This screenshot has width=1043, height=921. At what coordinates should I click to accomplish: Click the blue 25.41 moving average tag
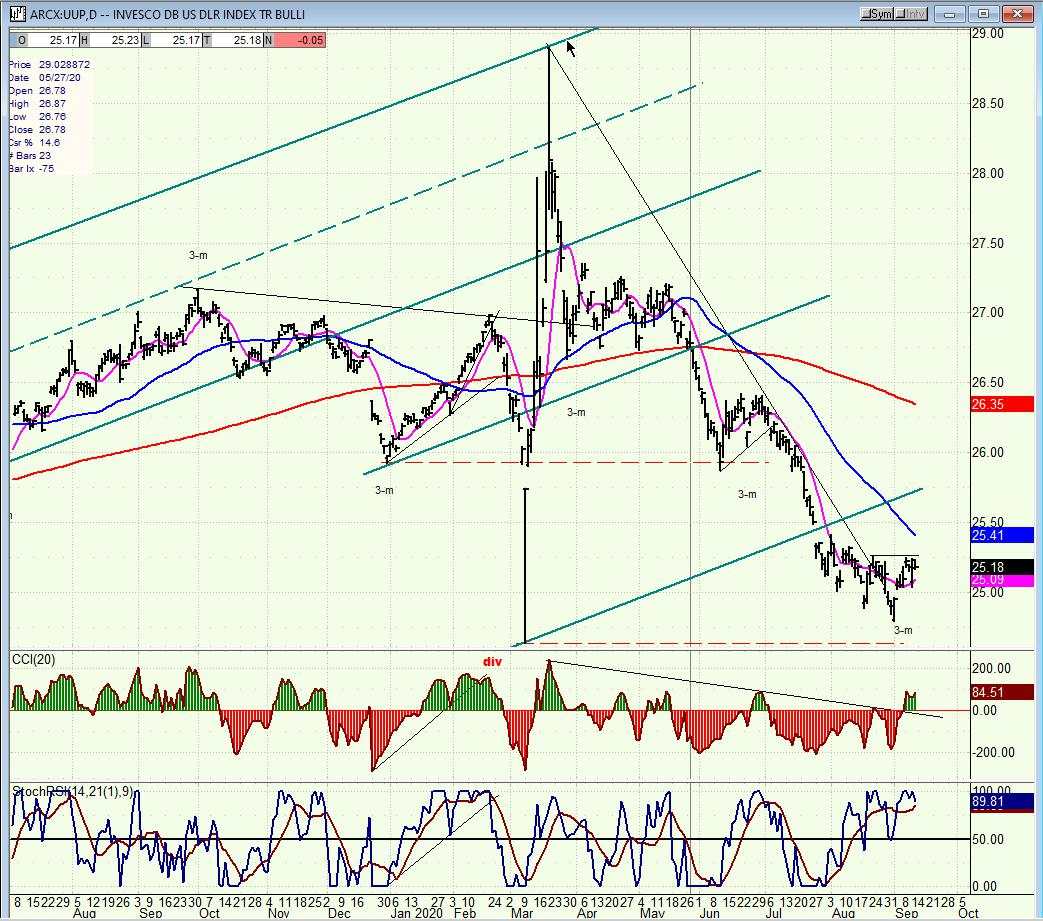(1002, 535)
